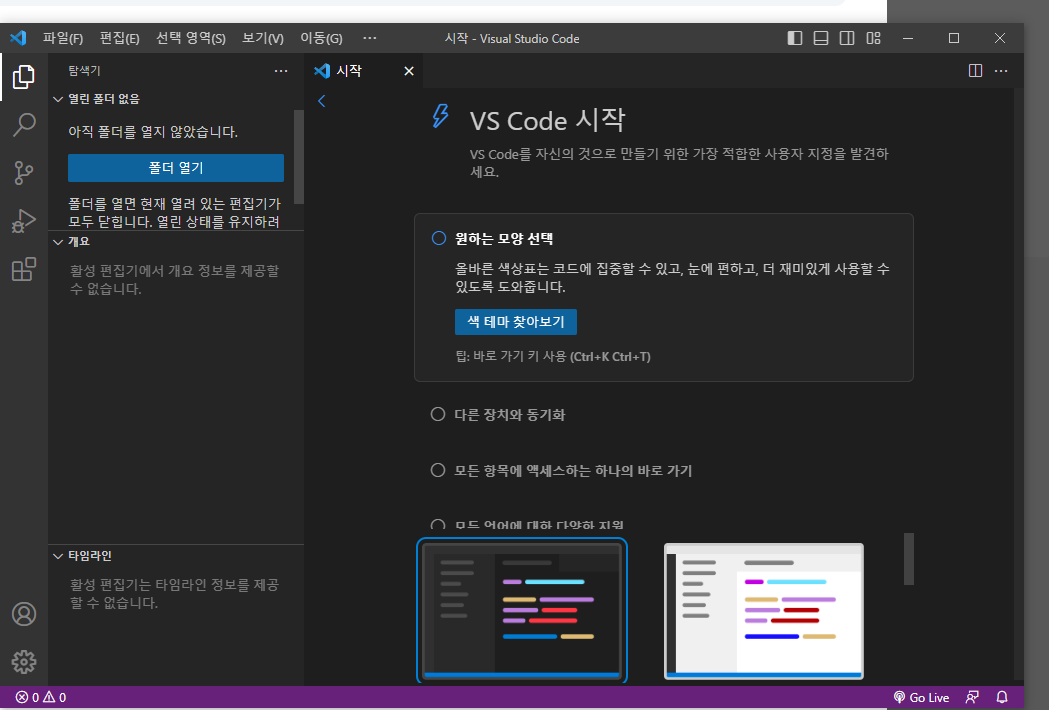Viewport: 1049px width, 710px height.
Task: Open the Search view icon
Action: coord(23,124)
